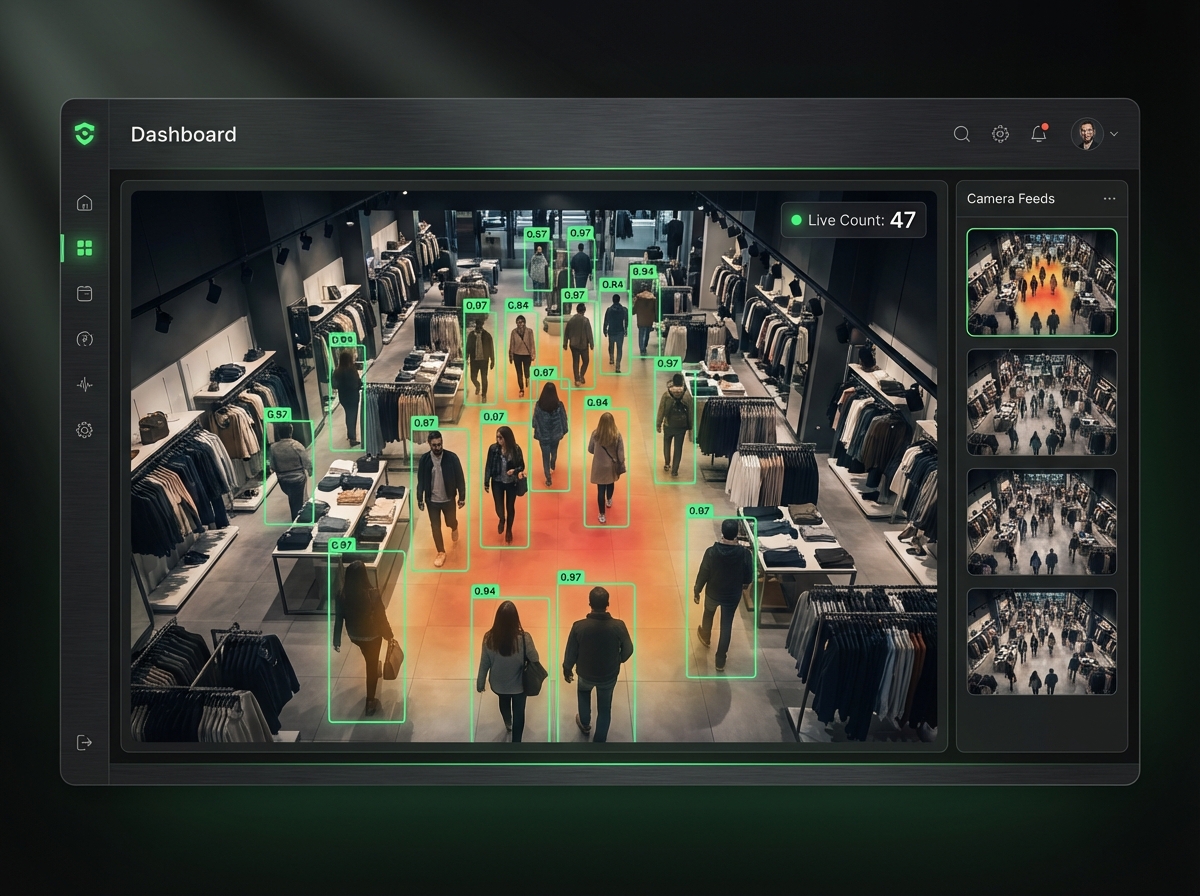Open the sidebar Settings gear icon
The image size is (1200, 896).
[x=84, y=429]
